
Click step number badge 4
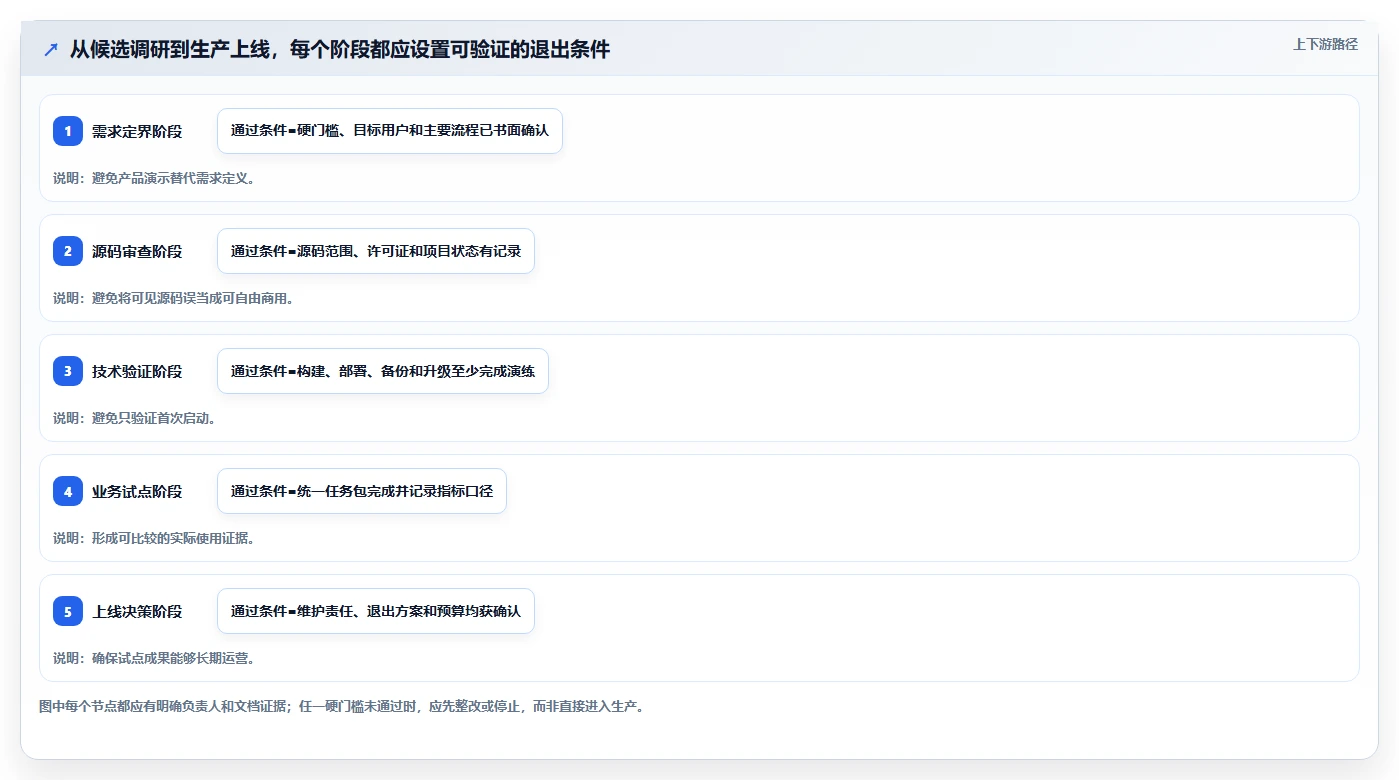pos(68,491)
